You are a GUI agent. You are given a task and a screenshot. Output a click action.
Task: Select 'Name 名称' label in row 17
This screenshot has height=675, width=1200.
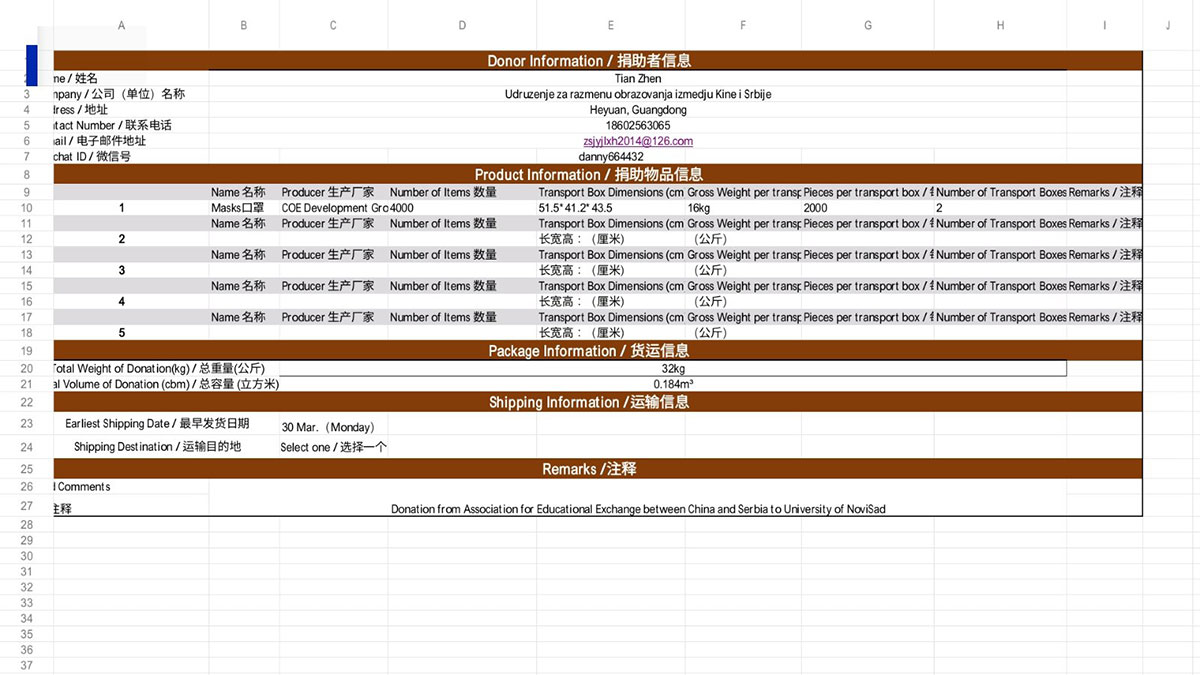(x=238, y=317)
